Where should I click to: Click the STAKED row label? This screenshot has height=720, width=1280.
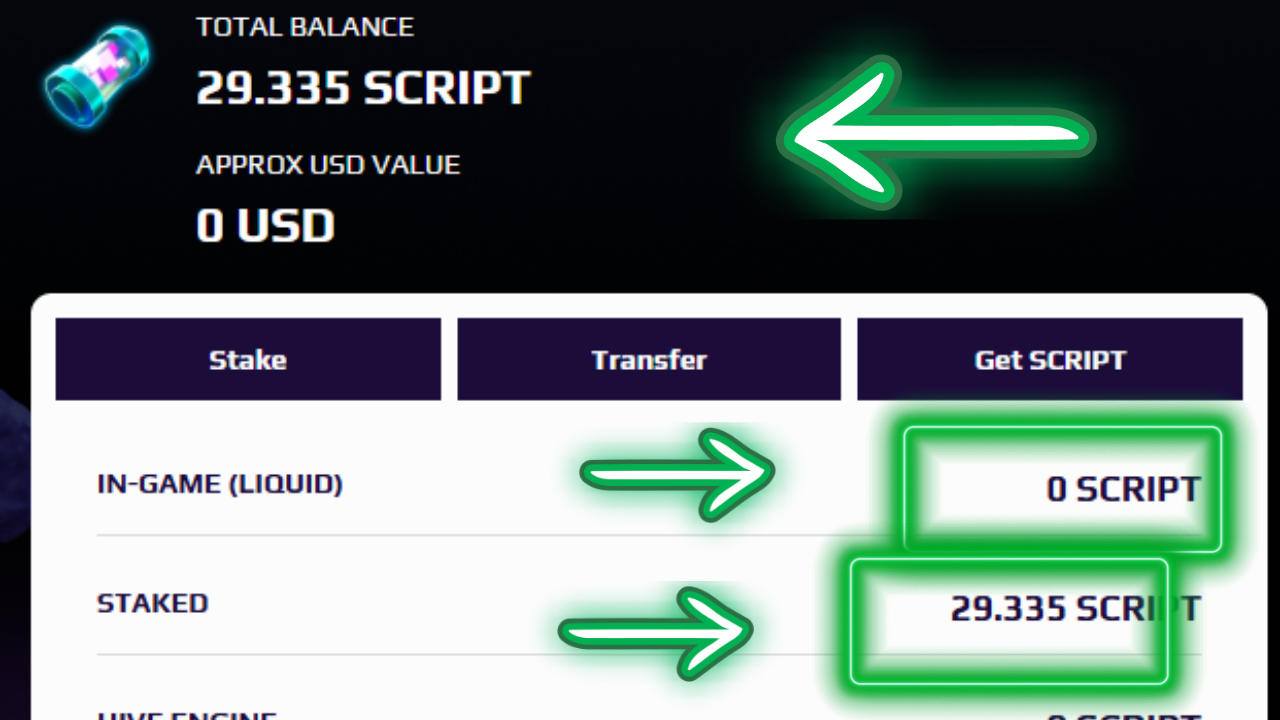pos(153,604)
